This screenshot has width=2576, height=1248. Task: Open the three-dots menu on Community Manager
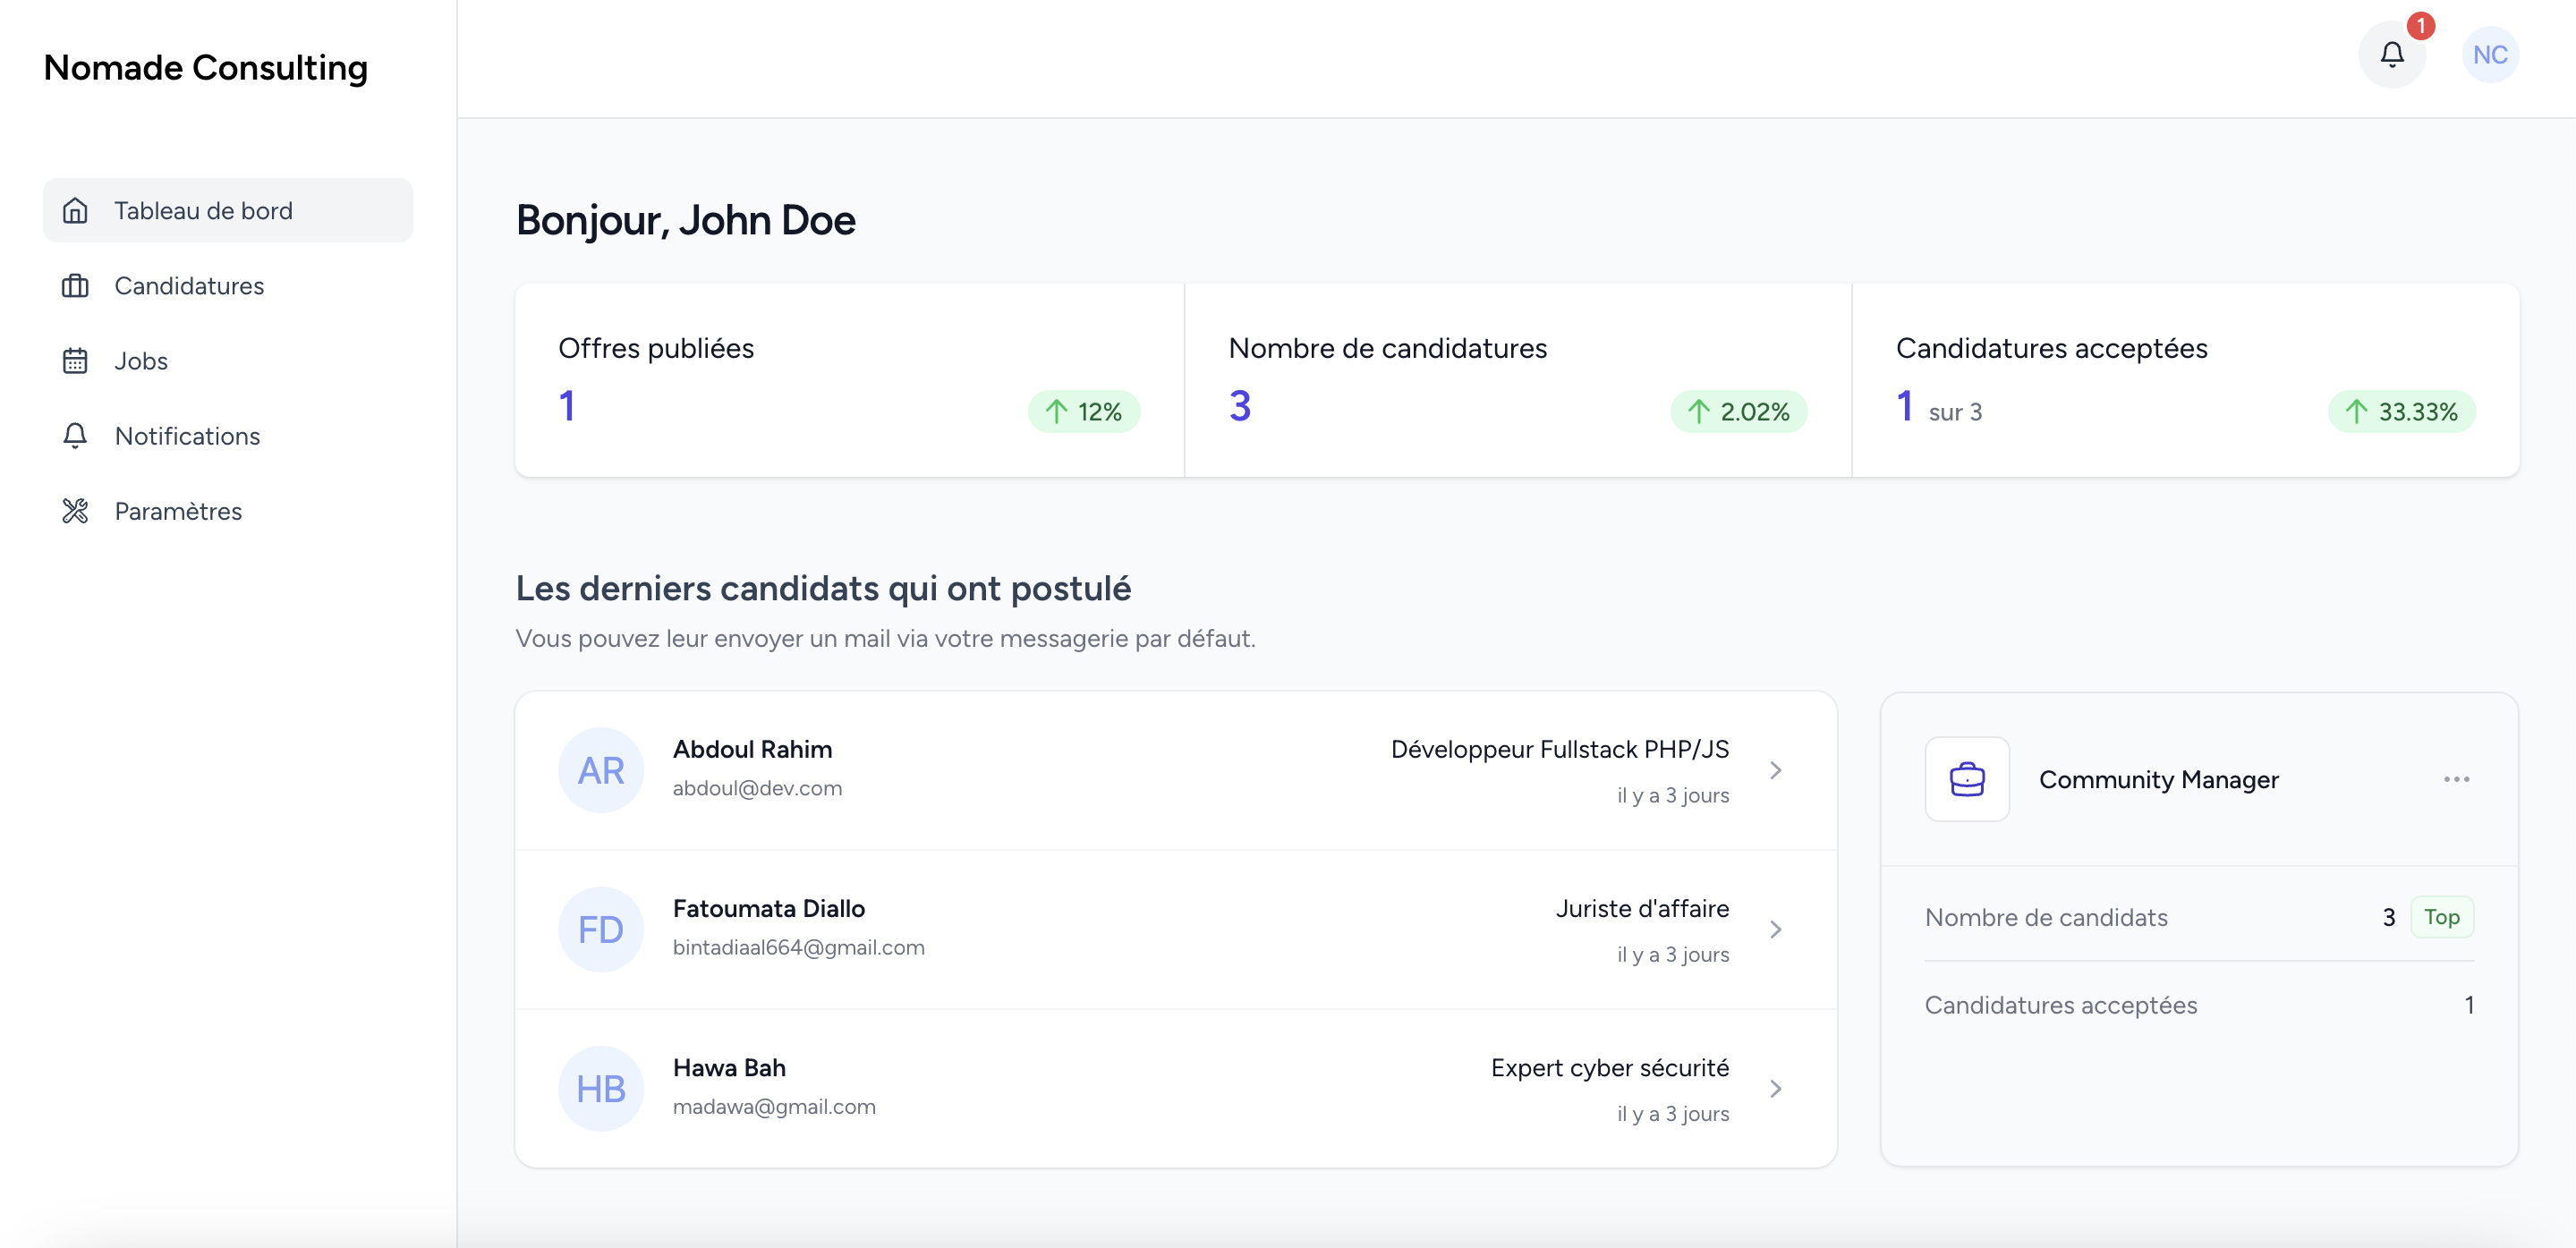(x=2456, y=779)
